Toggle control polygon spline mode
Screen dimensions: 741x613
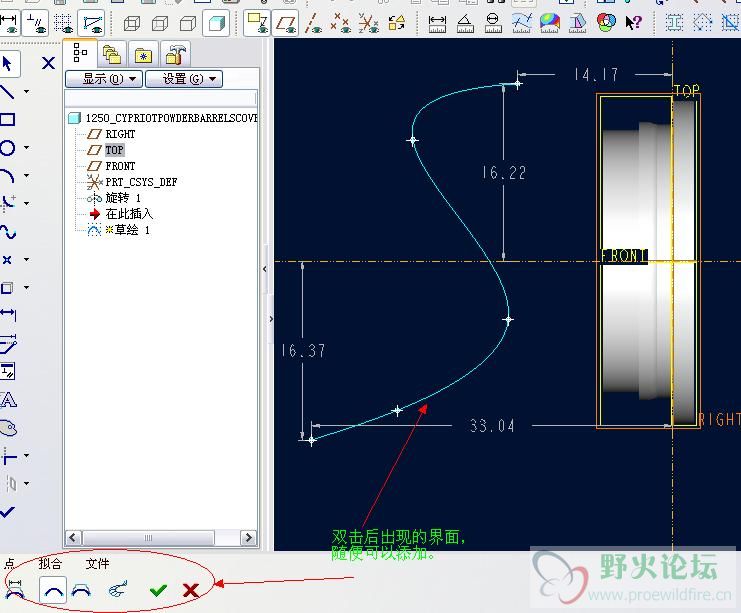click(82, 590)
